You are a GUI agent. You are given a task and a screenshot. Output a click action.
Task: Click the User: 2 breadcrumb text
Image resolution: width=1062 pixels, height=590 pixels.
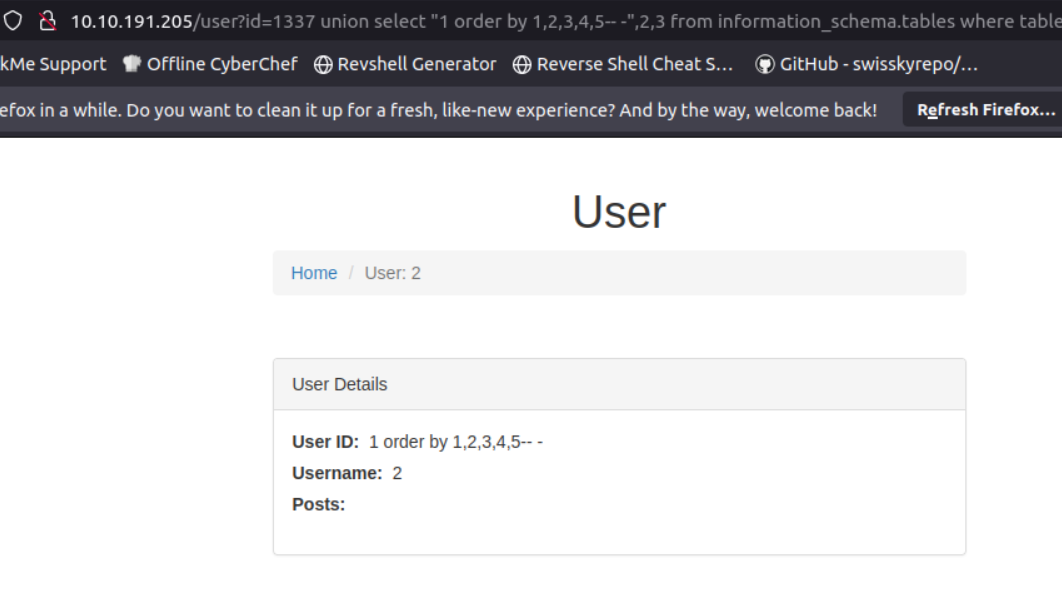pos(393,273)
